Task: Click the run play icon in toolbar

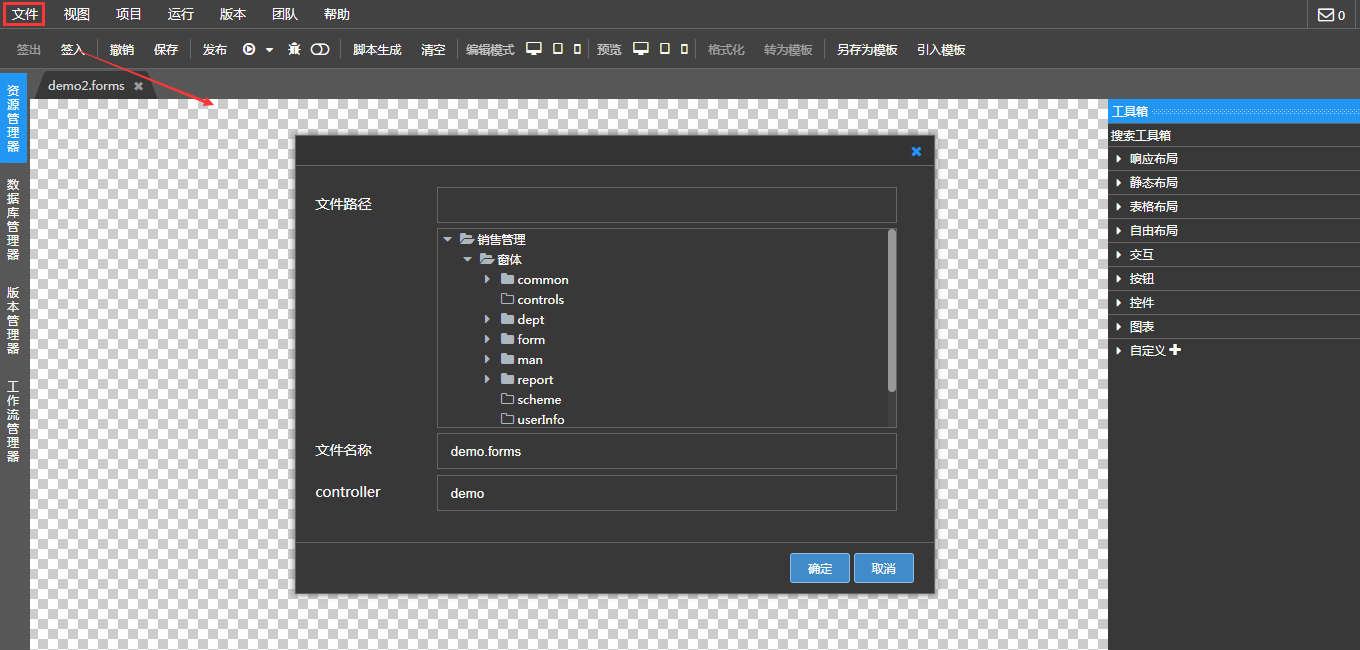Action: [248, 49]
